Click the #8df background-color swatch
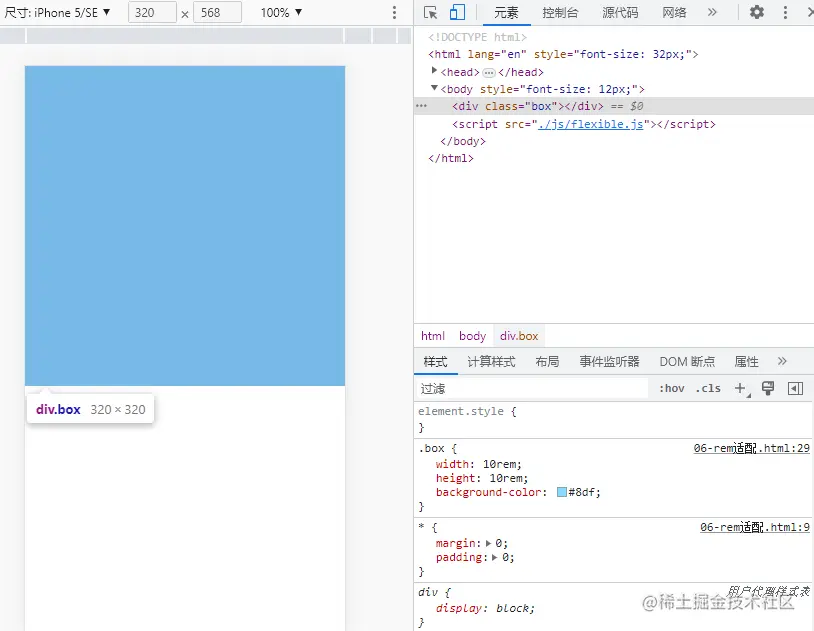The image size is (814, 631). pos(562,492)
